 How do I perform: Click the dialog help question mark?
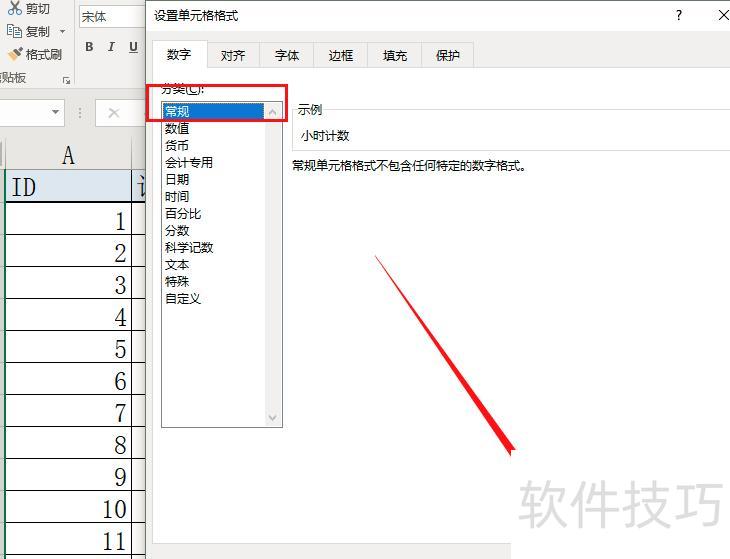[x=679, y=15]
